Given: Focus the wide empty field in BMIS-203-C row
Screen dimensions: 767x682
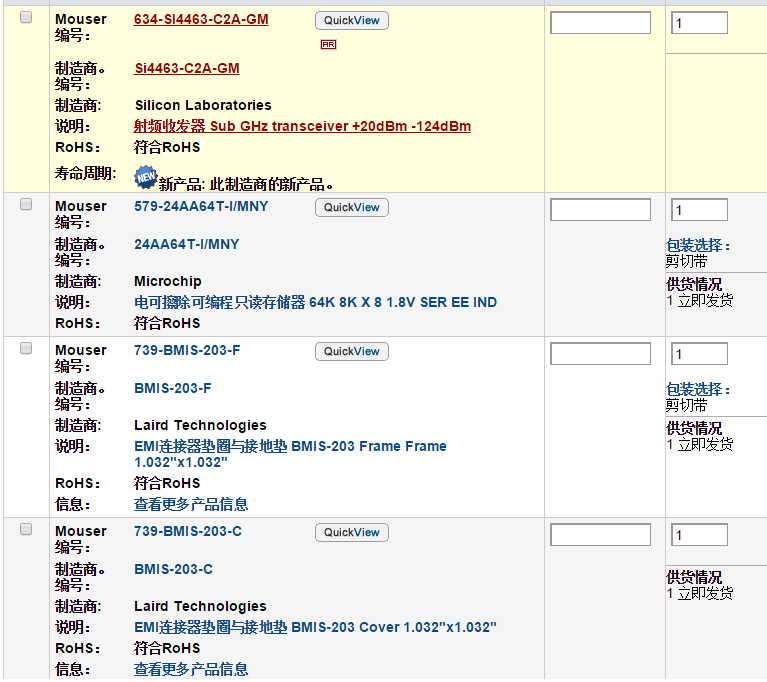Looking at the screenshot, I should coord(601,535).
